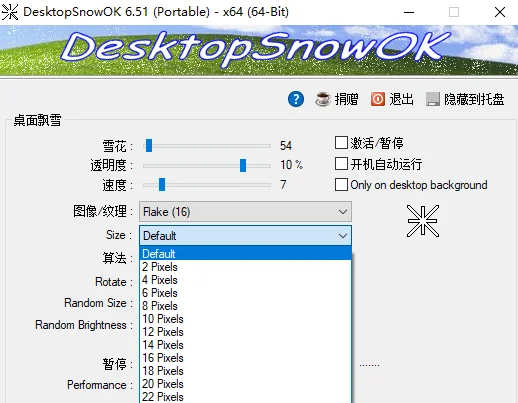
Task: Minimize the DesktopSnowOK window
Action: pyautogui.click(x=409, y=12)
